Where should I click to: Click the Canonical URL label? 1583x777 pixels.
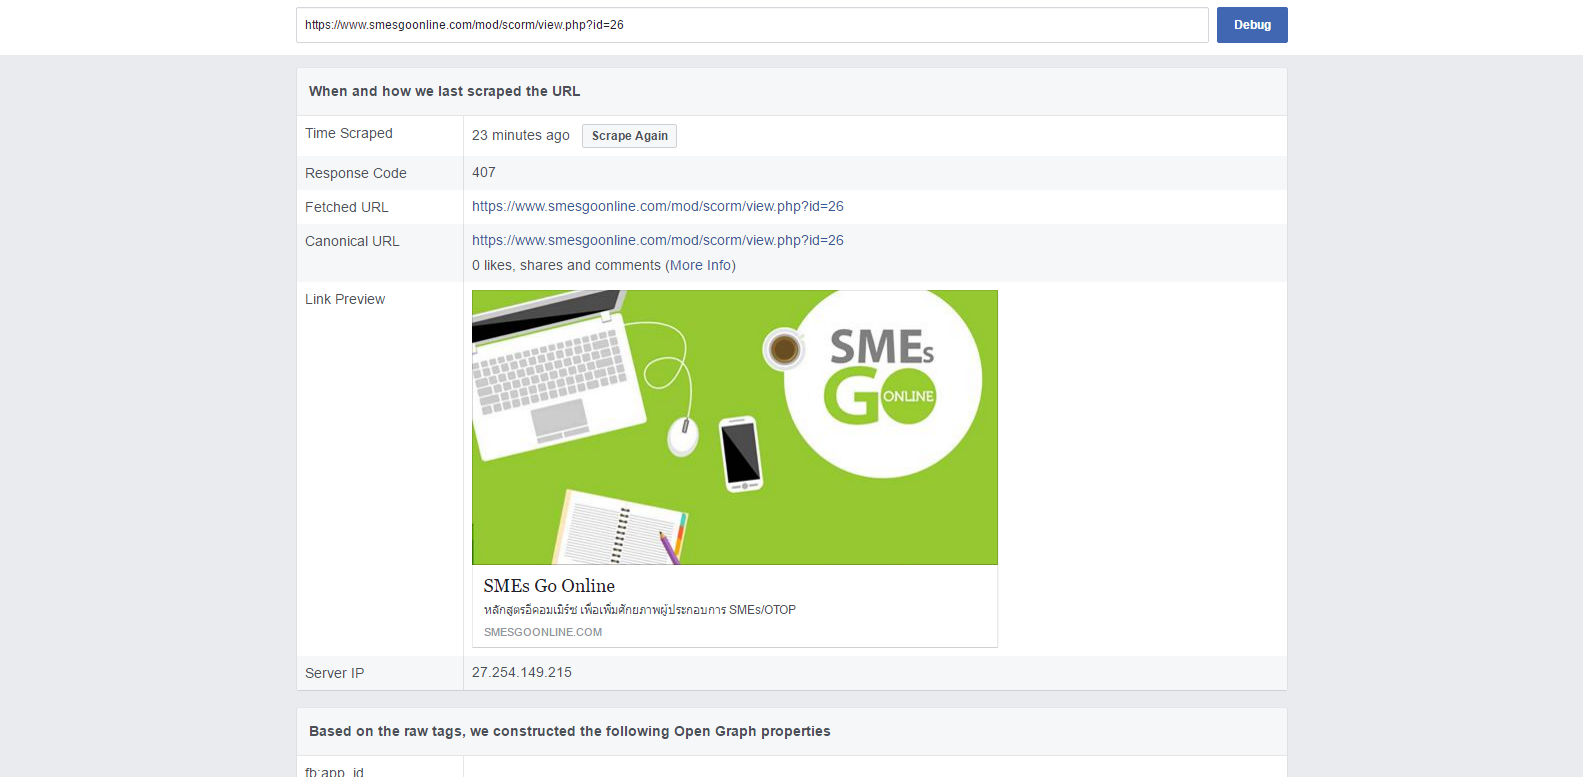(352, 241)
